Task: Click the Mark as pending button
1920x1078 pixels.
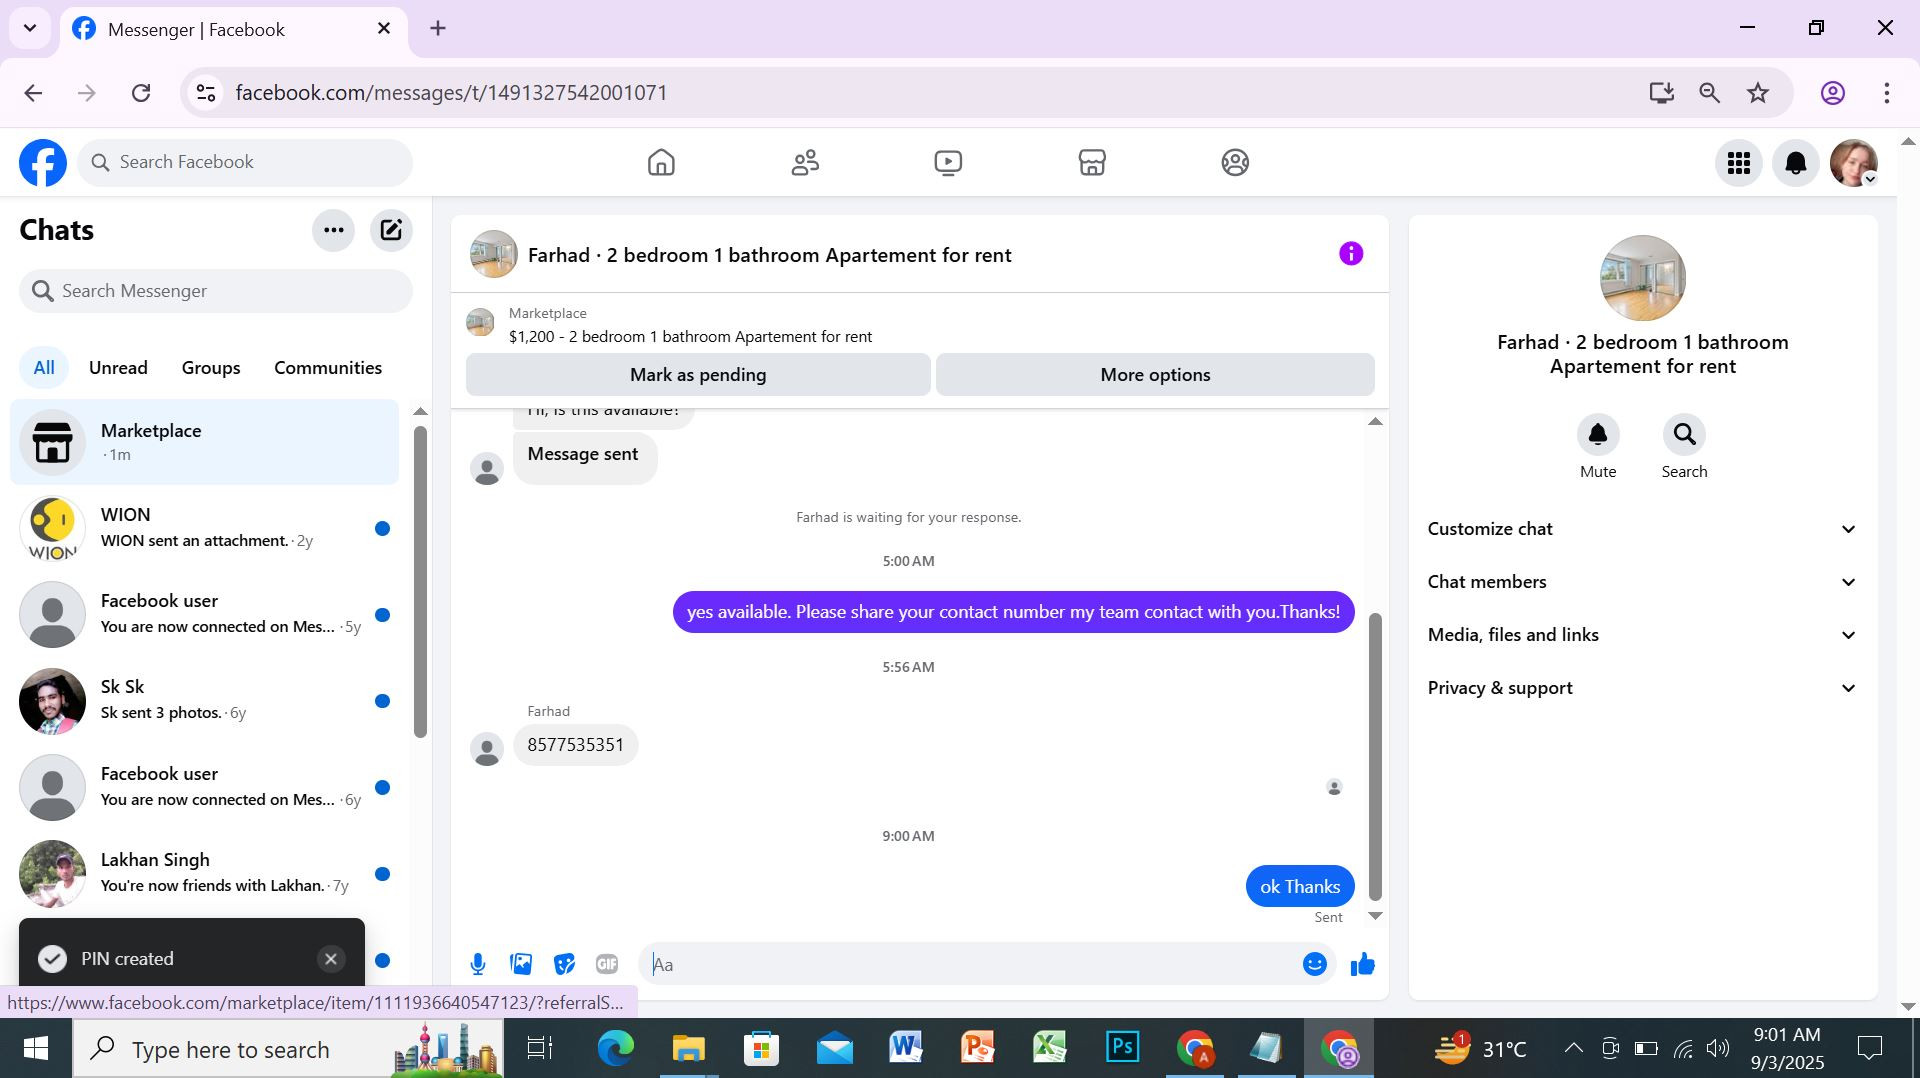Action: [698, 375]
